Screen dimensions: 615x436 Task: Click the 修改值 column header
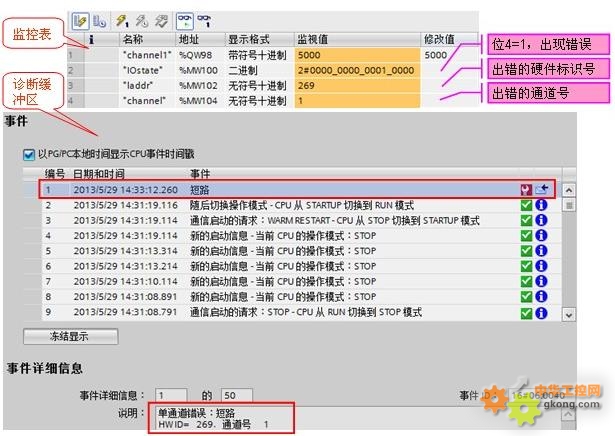449,39
